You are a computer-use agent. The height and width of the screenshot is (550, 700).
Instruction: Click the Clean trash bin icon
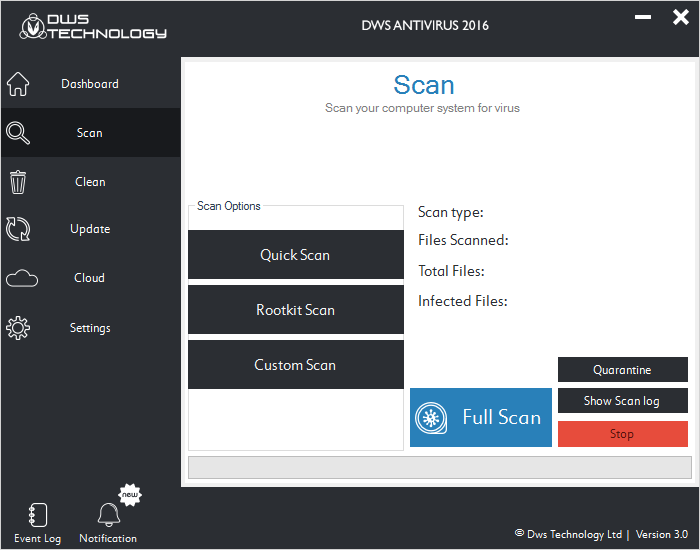pos(18,182)
